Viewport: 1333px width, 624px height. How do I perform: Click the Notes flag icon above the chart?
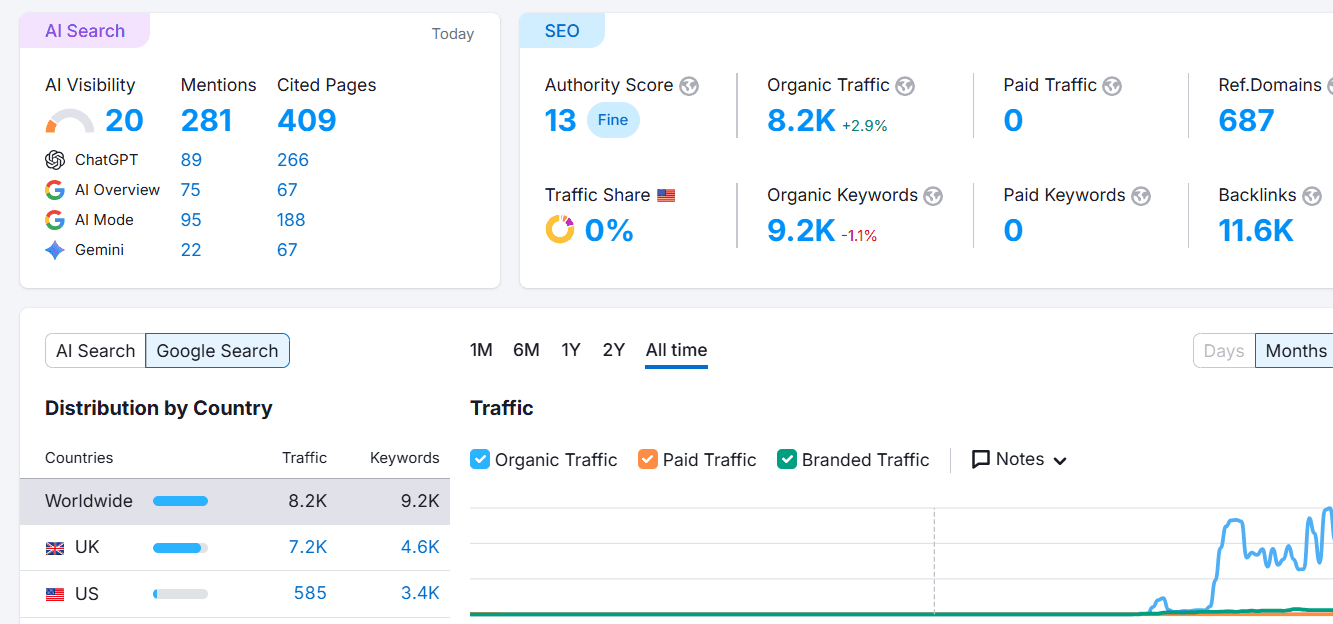pos(981,459)
